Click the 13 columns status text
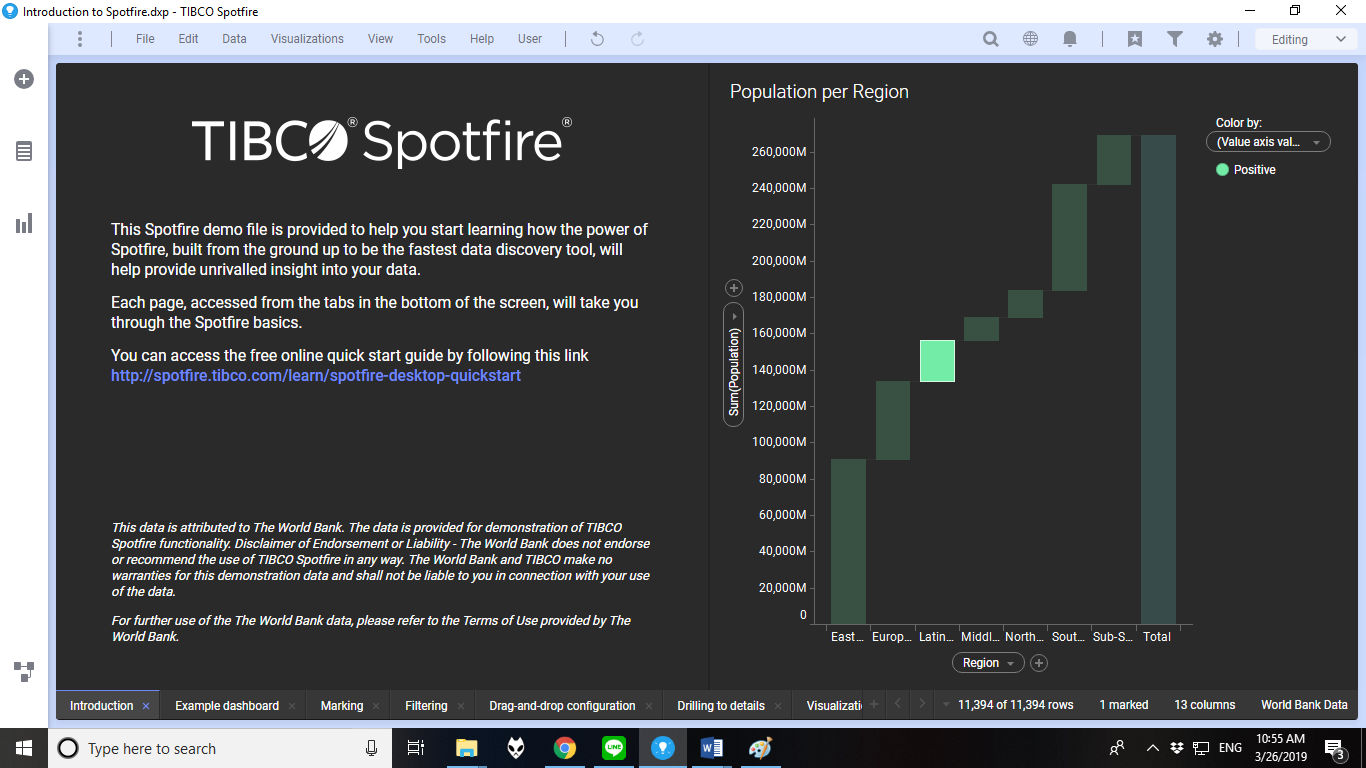The height and width of the screenshot is (768, 1366). [1204, 705]
